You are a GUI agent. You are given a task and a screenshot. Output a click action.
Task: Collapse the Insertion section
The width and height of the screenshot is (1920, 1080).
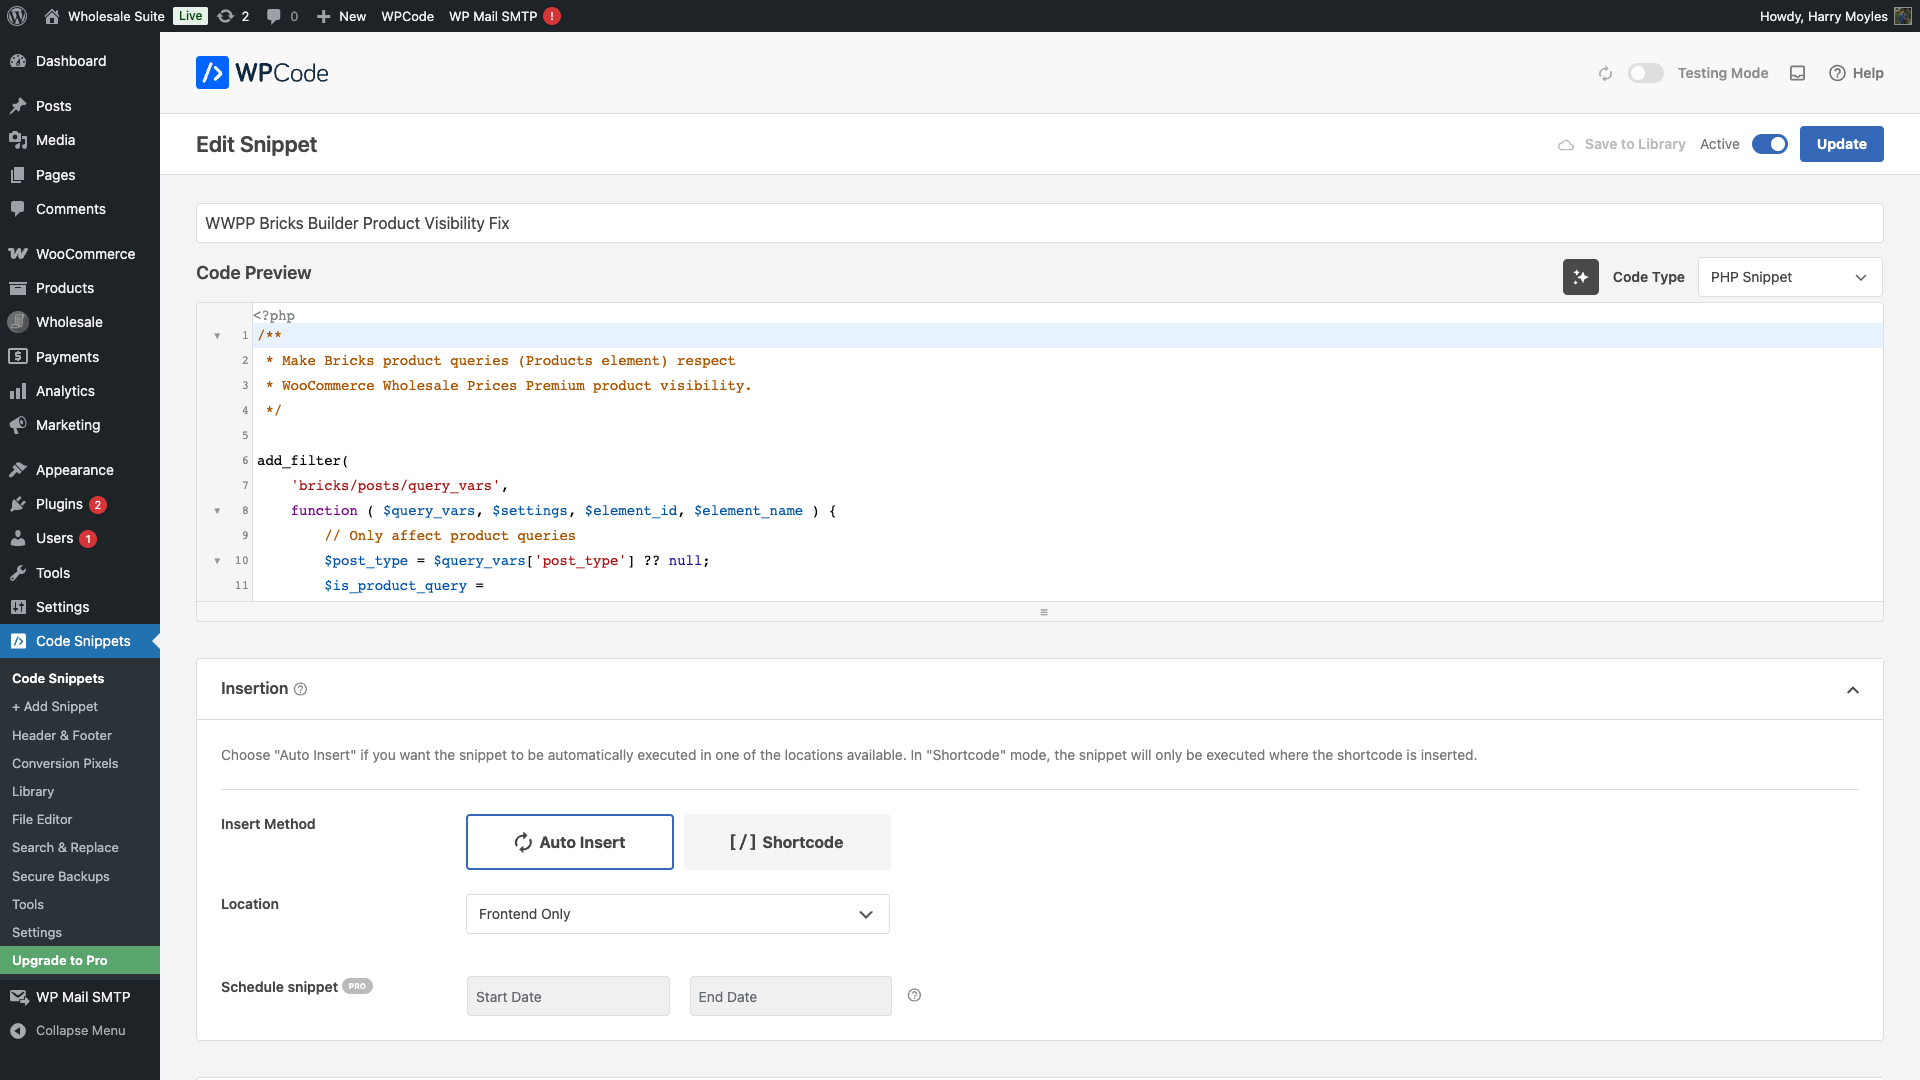1852,690
